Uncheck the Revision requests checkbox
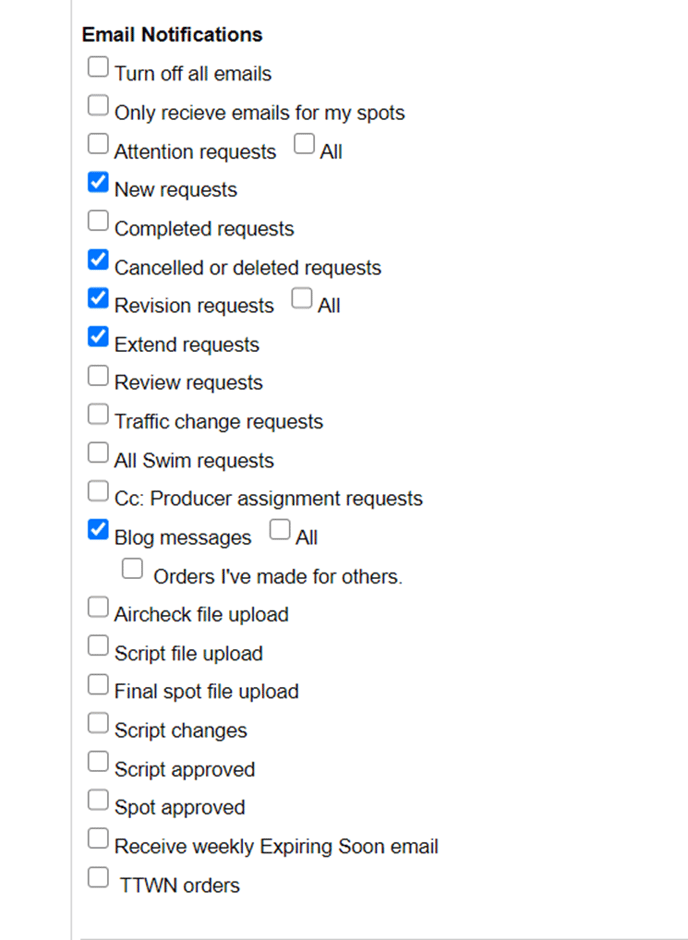The image size is (688, 940). [x=98, y=298]
